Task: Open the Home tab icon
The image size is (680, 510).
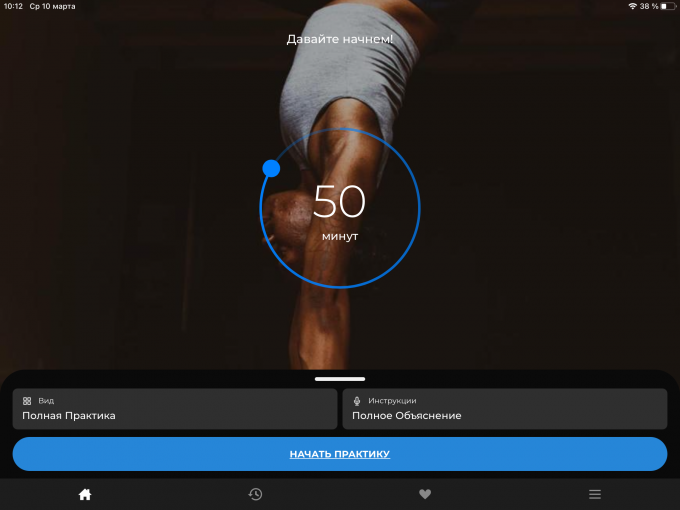Action: (x=85, y=494)
